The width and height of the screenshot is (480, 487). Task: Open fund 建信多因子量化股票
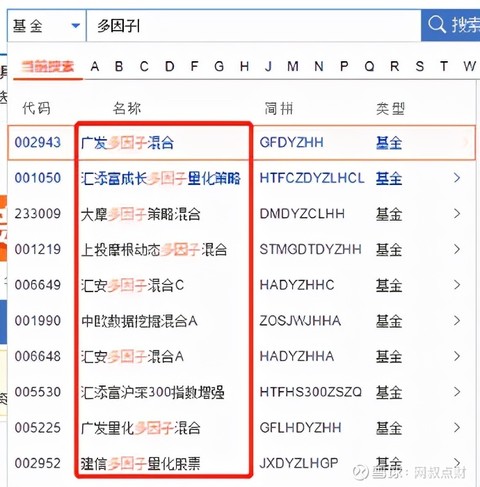[x=140, y=463]
